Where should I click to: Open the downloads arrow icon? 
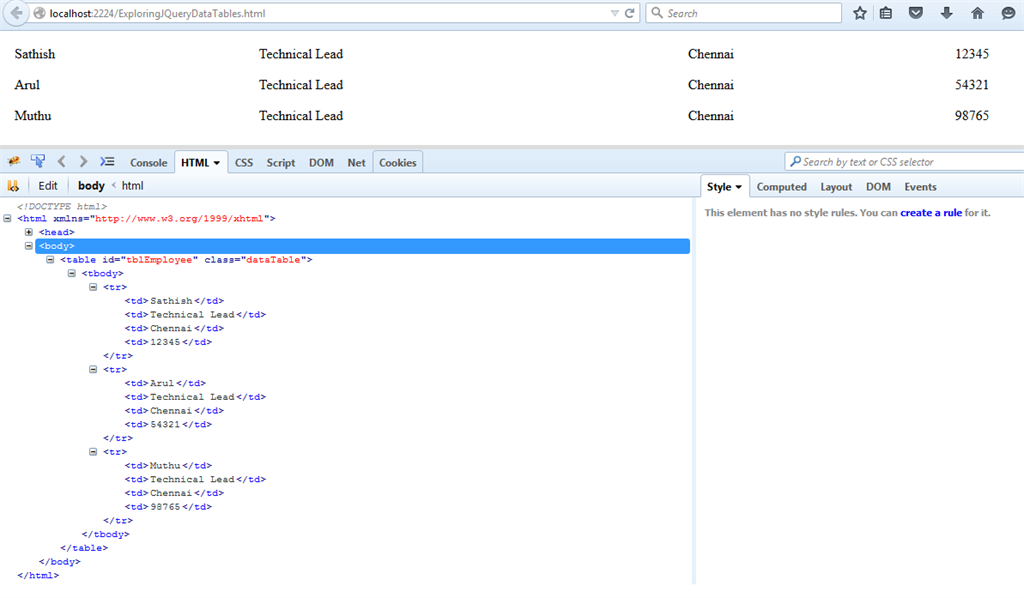pos(946,13)
